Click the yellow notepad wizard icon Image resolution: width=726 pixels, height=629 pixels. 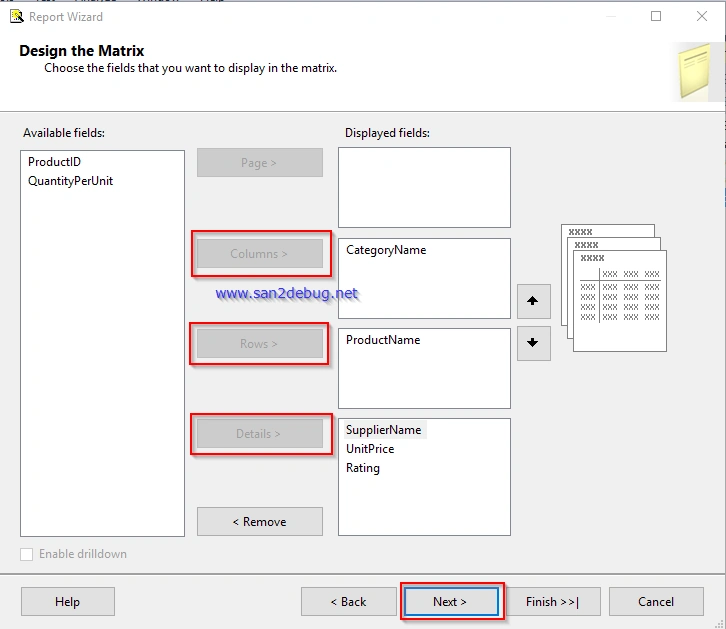[x=694, y=71]
